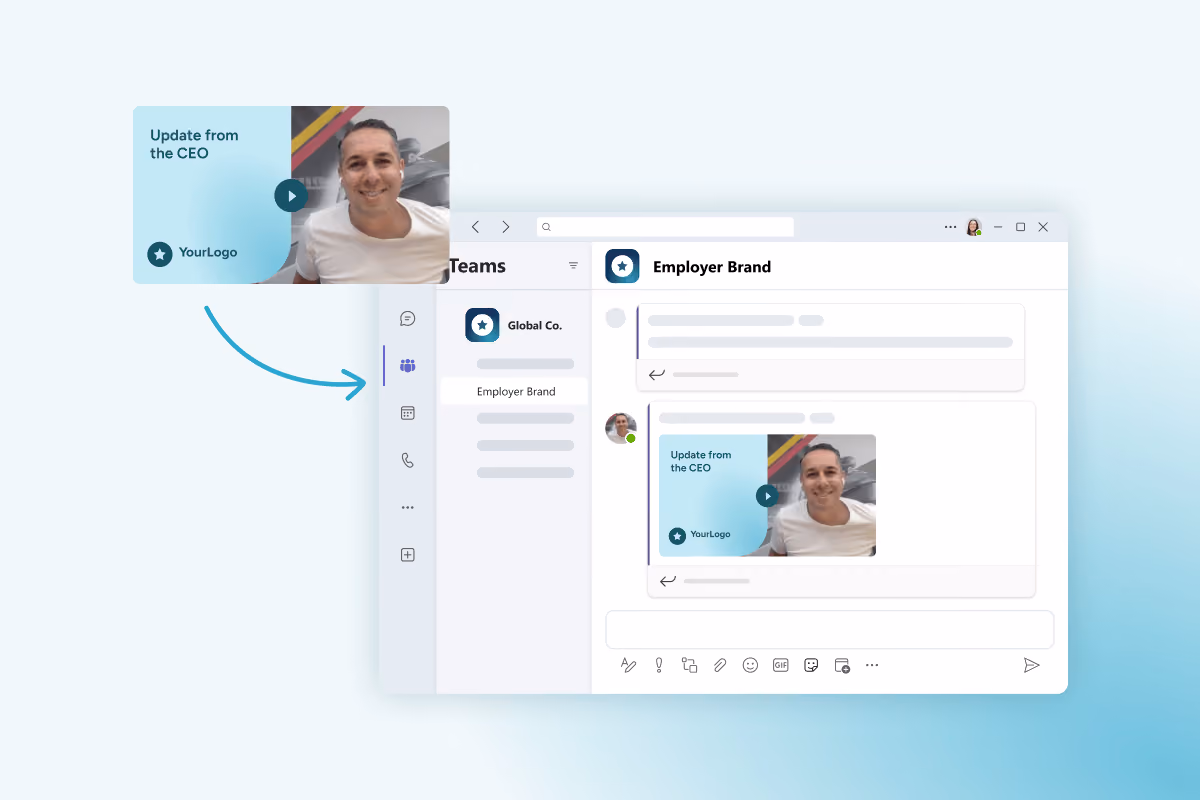Go forward with the right arrow
Image resolution: width=1200 pixels, height=800 pixels.
click(505, 227)
